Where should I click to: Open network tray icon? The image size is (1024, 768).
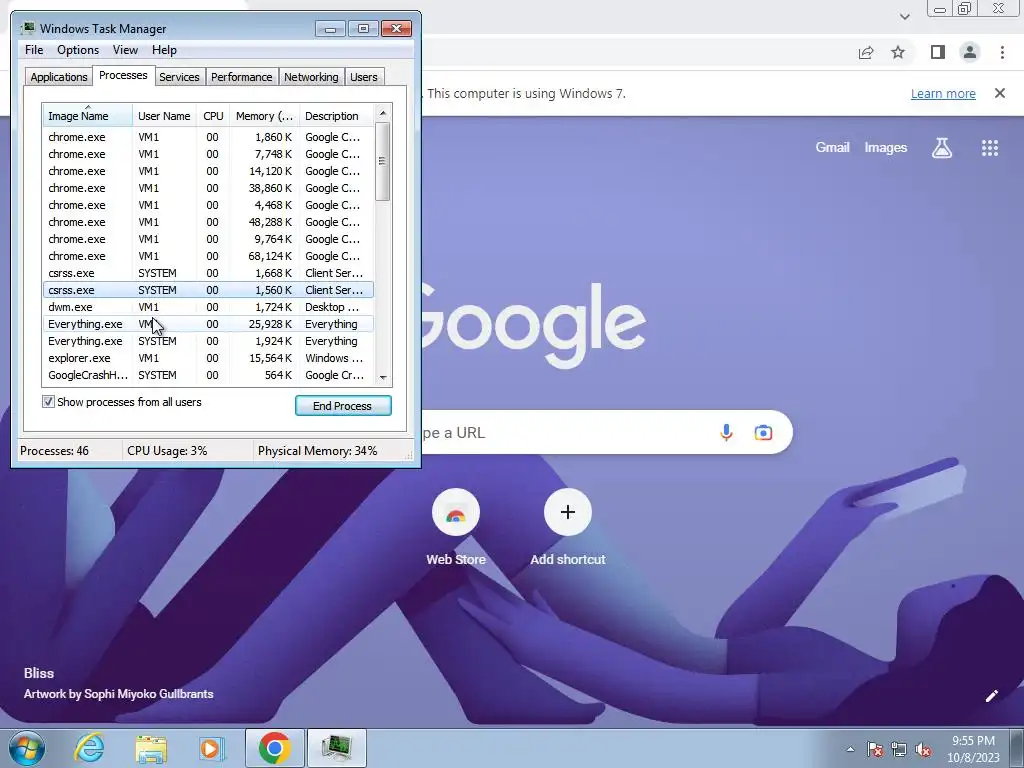pos(899,749)
